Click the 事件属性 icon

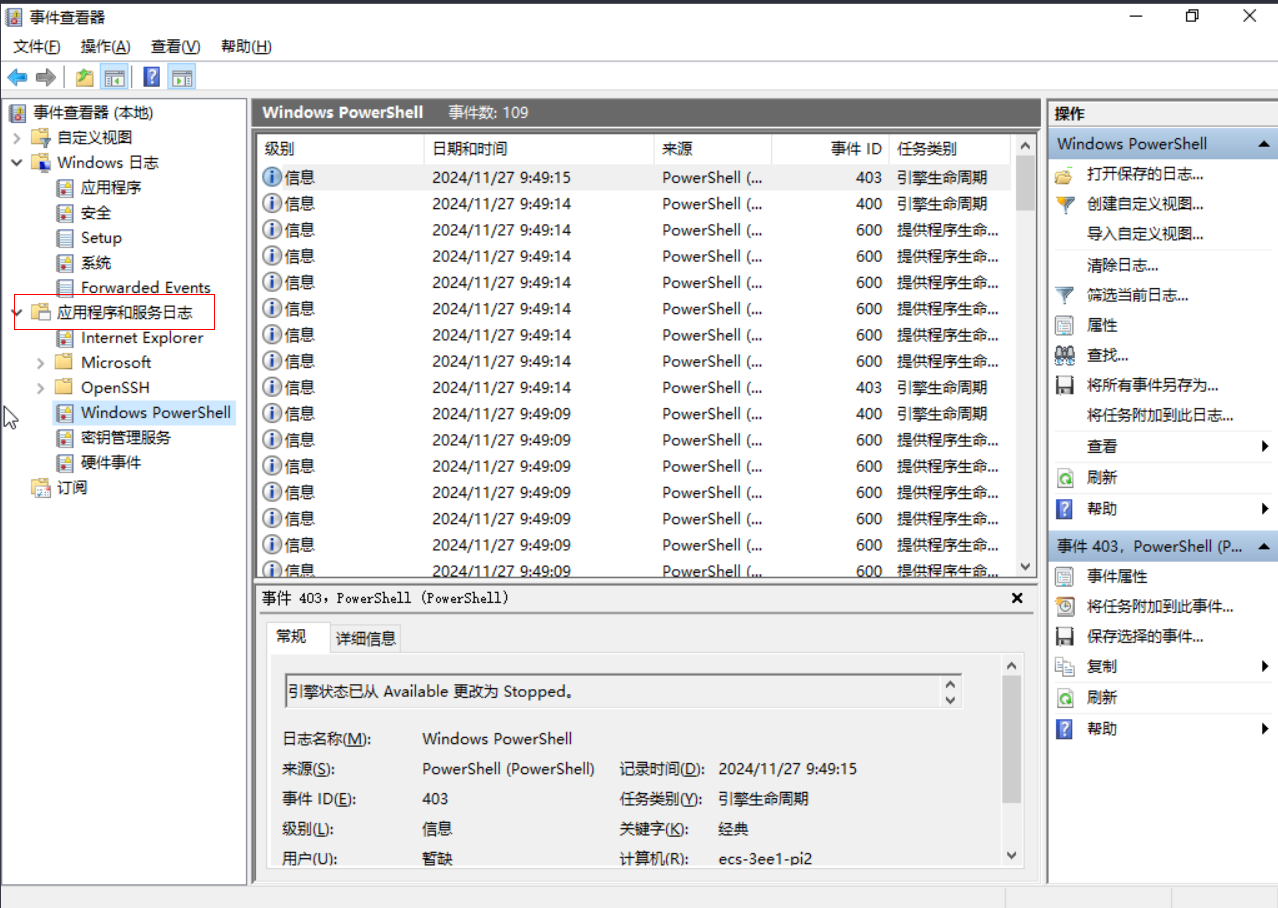coord(1065,577)
